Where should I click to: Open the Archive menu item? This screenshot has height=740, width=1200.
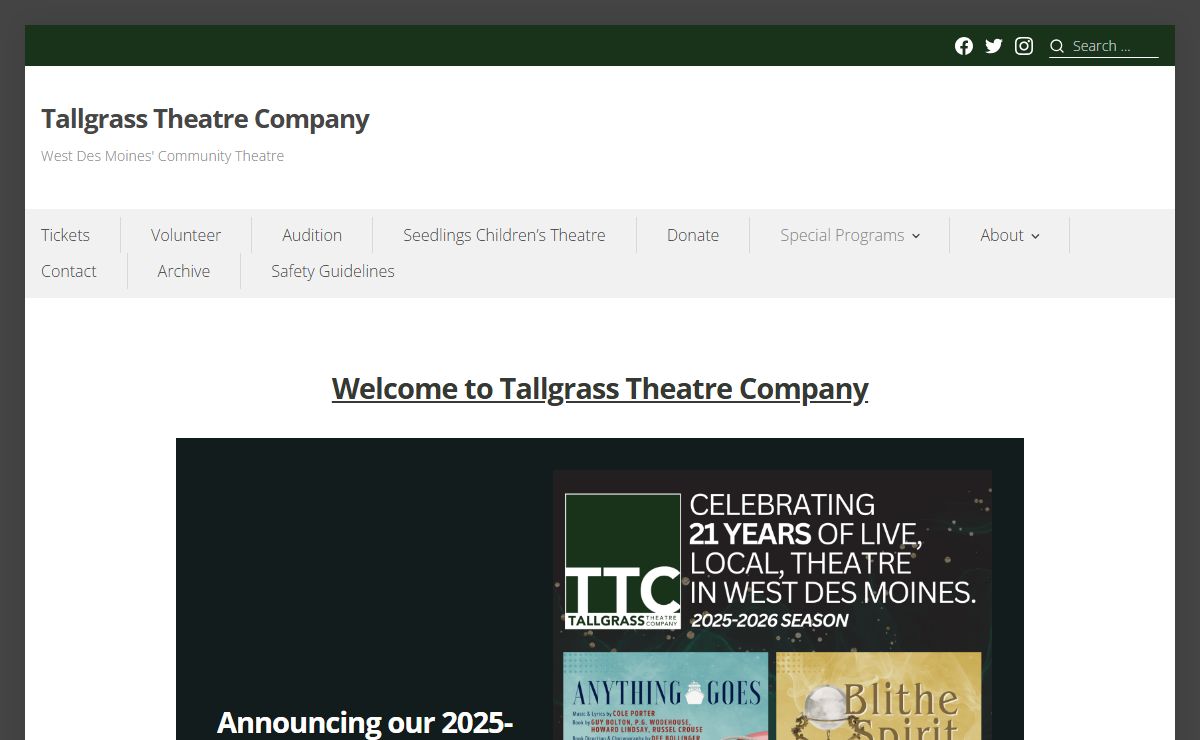click(x=184, y=271)
